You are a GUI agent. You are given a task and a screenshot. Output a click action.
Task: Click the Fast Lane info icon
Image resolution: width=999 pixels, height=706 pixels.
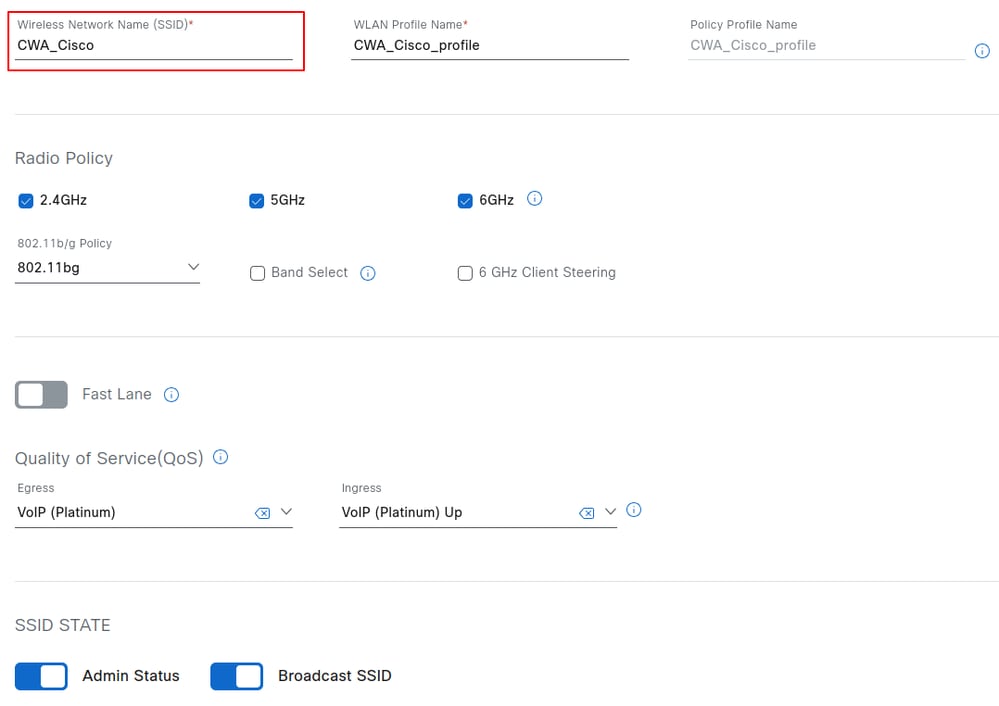pos(171,395)
